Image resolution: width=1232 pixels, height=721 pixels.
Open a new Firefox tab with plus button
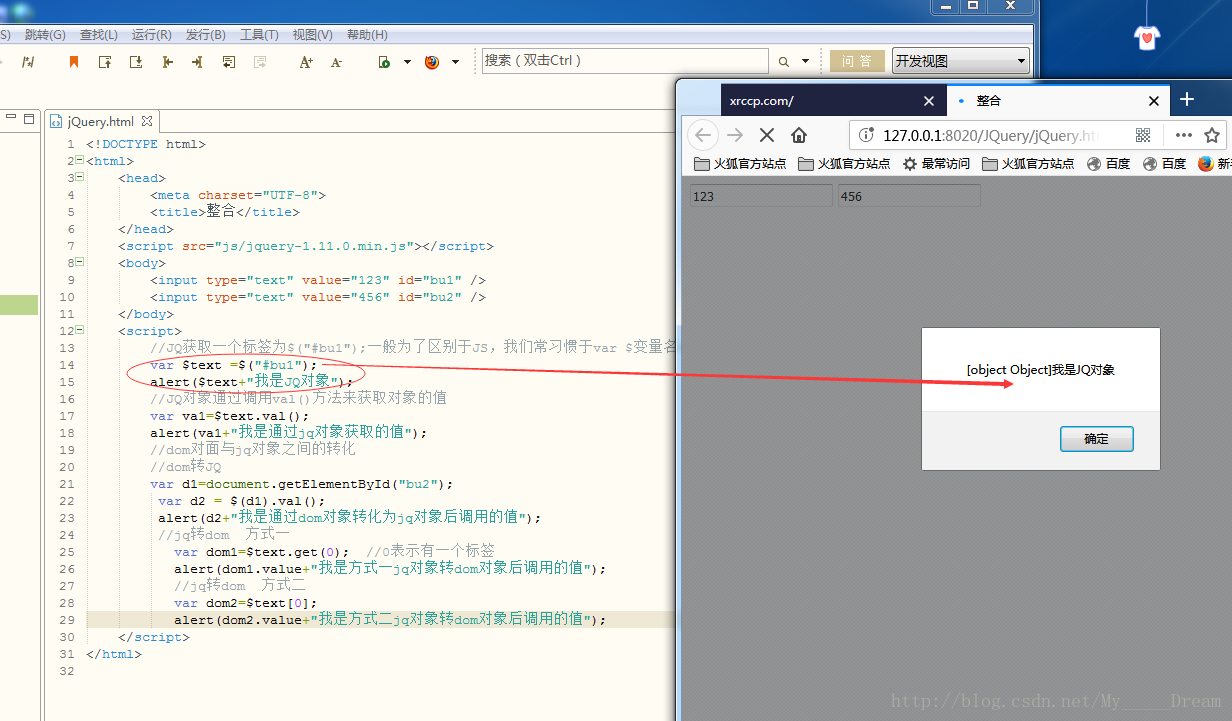pos(1187,99)
